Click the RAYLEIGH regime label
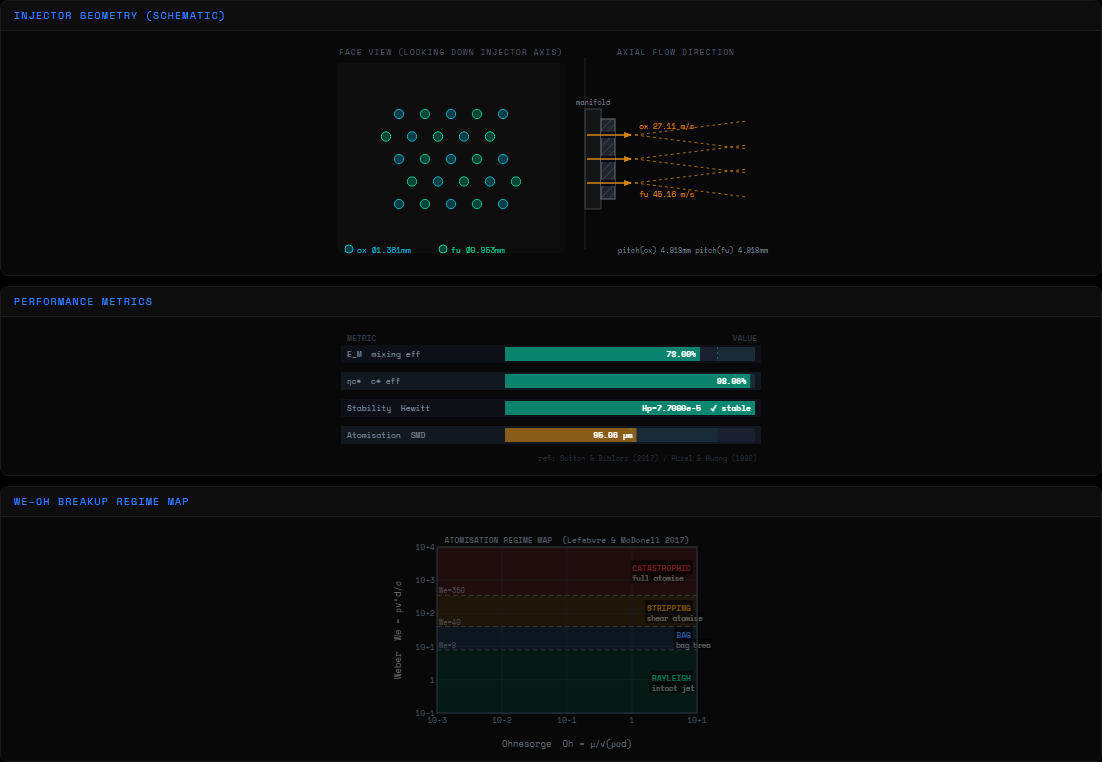Screen dimensions: 1102x762 tap(670, 678)
